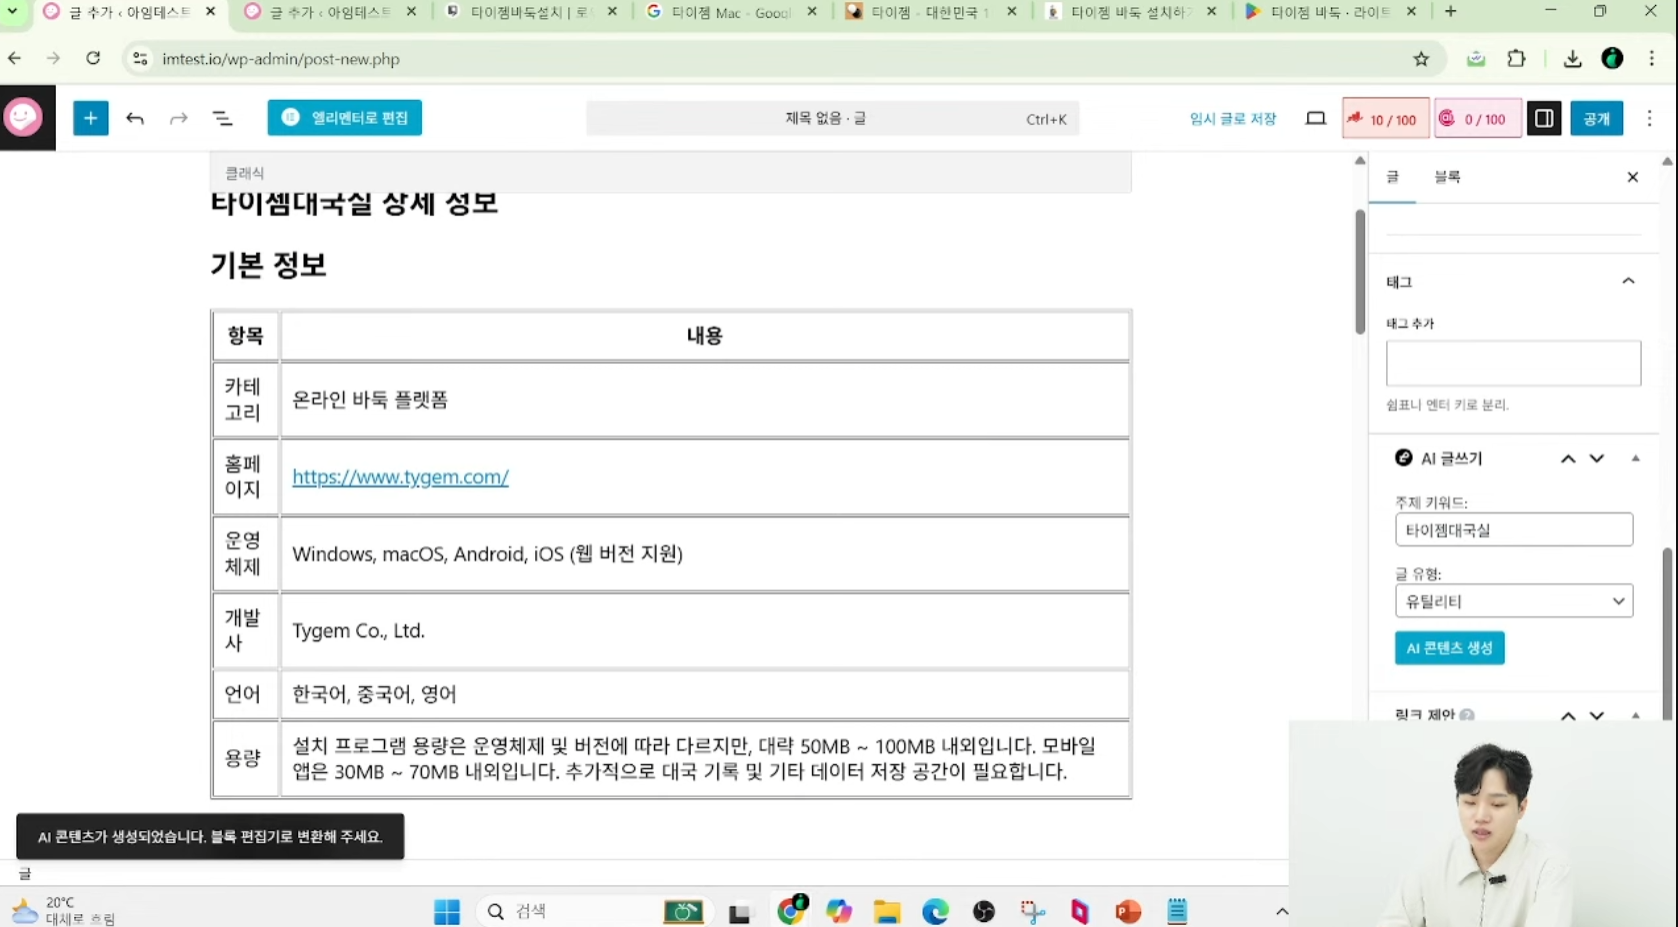Viewport: 1678px width, 927px height.
Task: Switch to the 글 sidebar tab
Action: (1392, 177)
